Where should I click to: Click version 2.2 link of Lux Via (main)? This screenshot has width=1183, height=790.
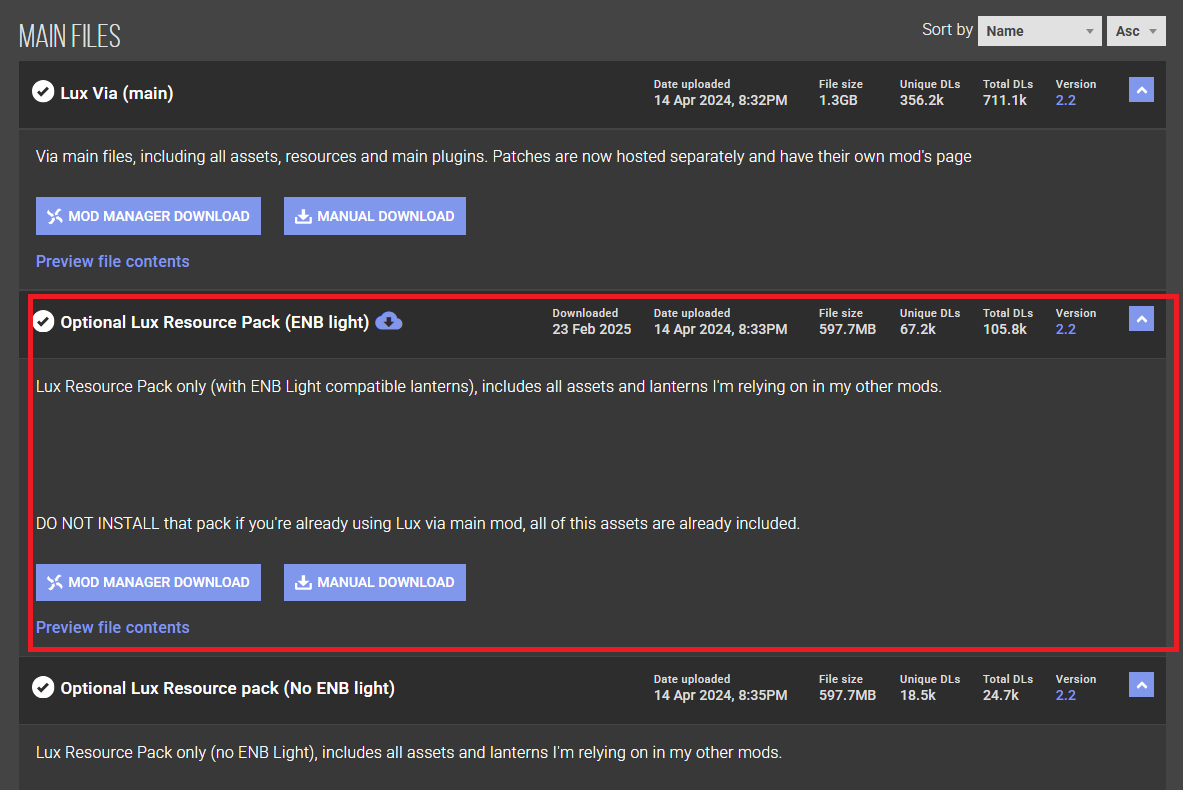click(x=1065, y=100)
